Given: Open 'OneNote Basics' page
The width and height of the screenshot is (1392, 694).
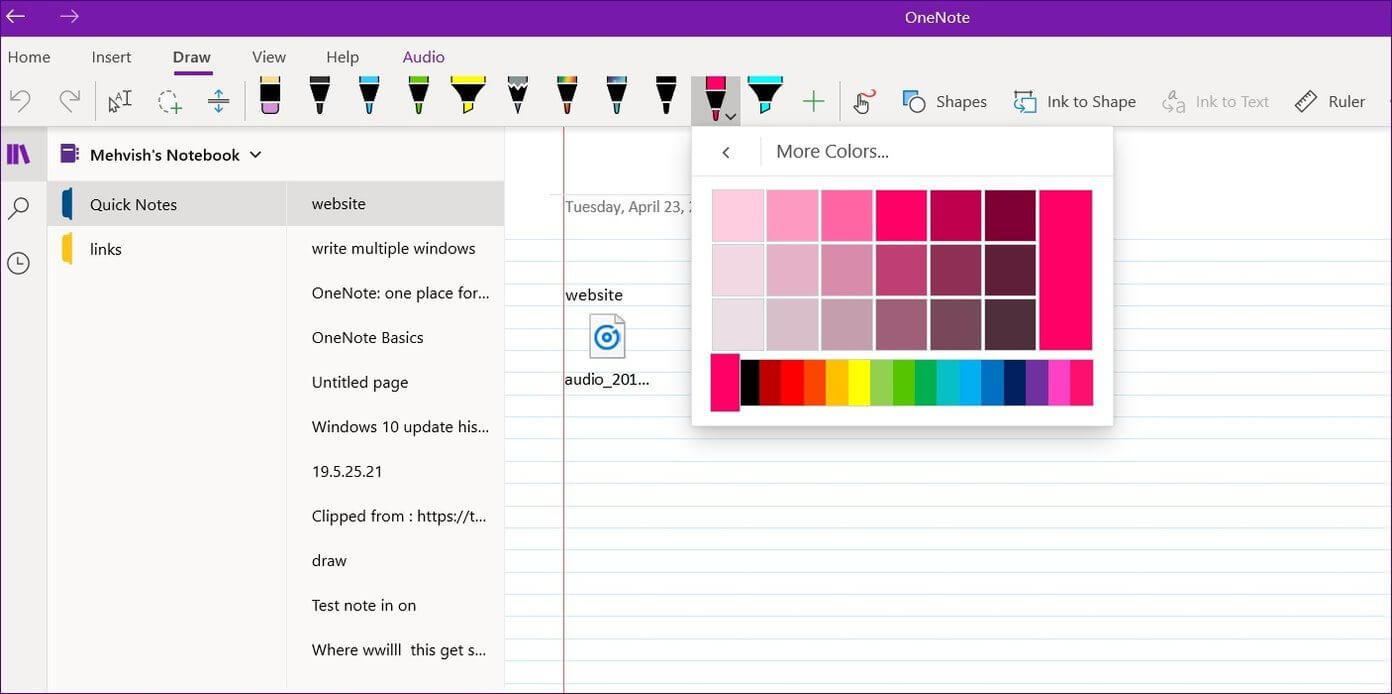Looking at the screenshot, I should [395, 337].
